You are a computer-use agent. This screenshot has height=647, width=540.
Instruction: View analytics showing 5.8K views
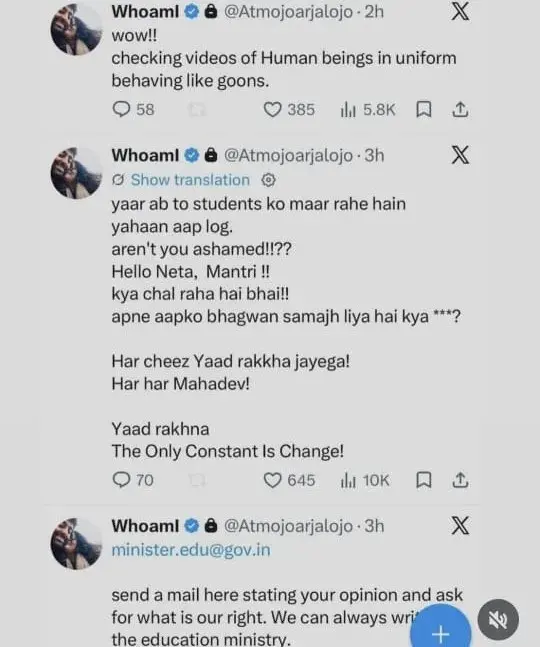(x=368, y=110)
